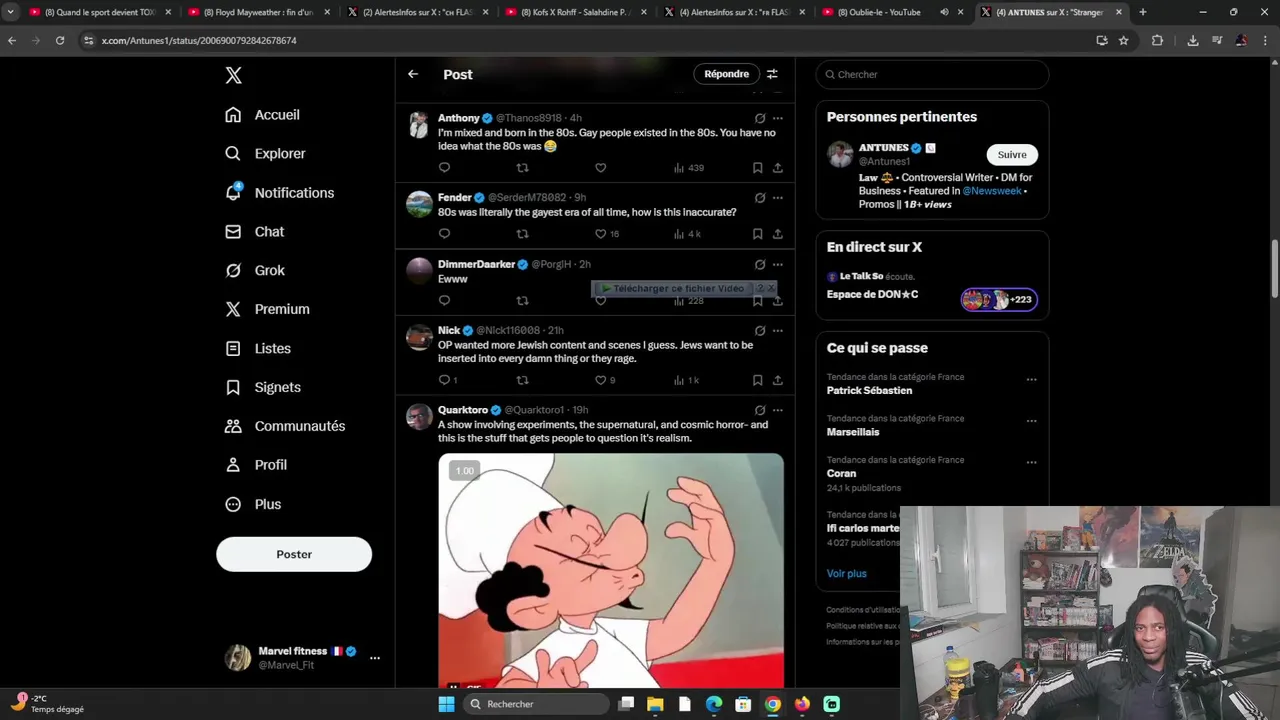The height and width of the screenshot is (720, 1280).
Task: Share Nick's comment
Action: click(778, 380)
